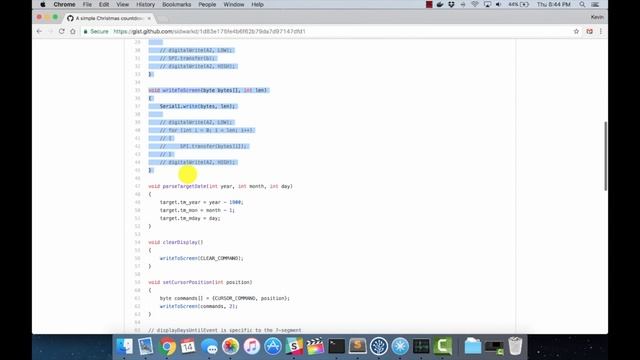Click the parseTargetDate function name
Image resolution: width=640 pixels, height=360 pixels.
point(185,186)
